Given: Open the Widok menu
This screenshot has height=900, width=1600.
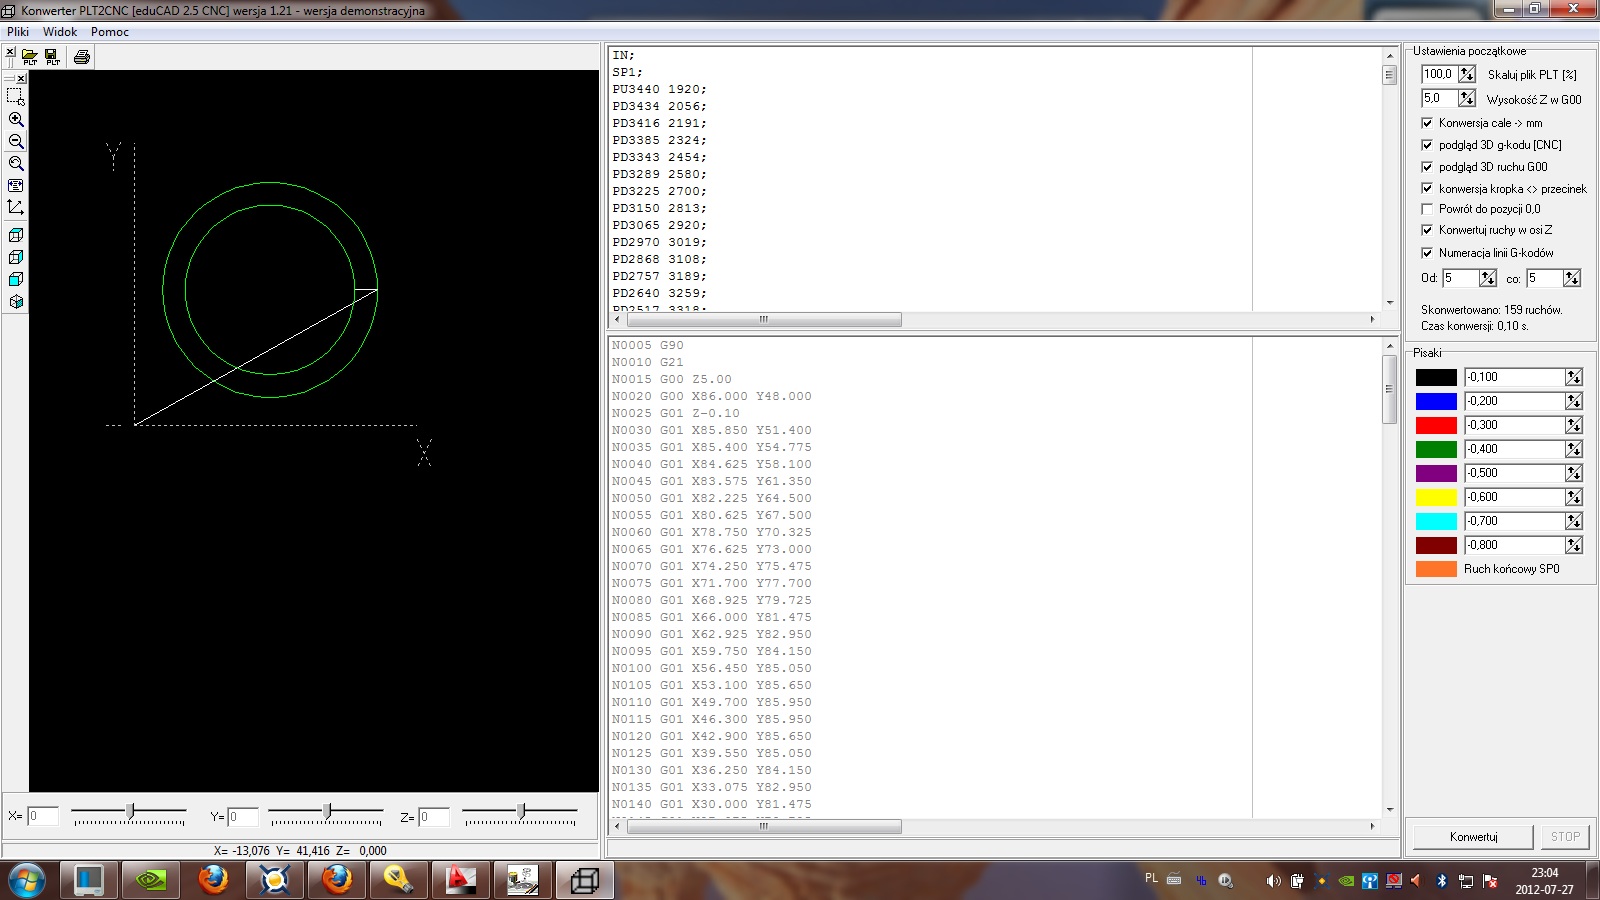Looking at the screenshot, I should point(60,32).
